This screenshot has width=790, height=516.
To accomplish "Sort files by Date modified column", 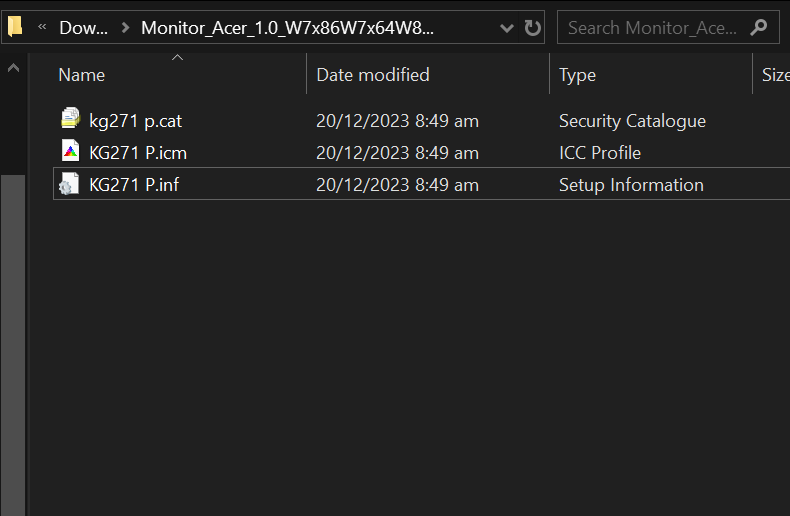I will tap(372, 75).
